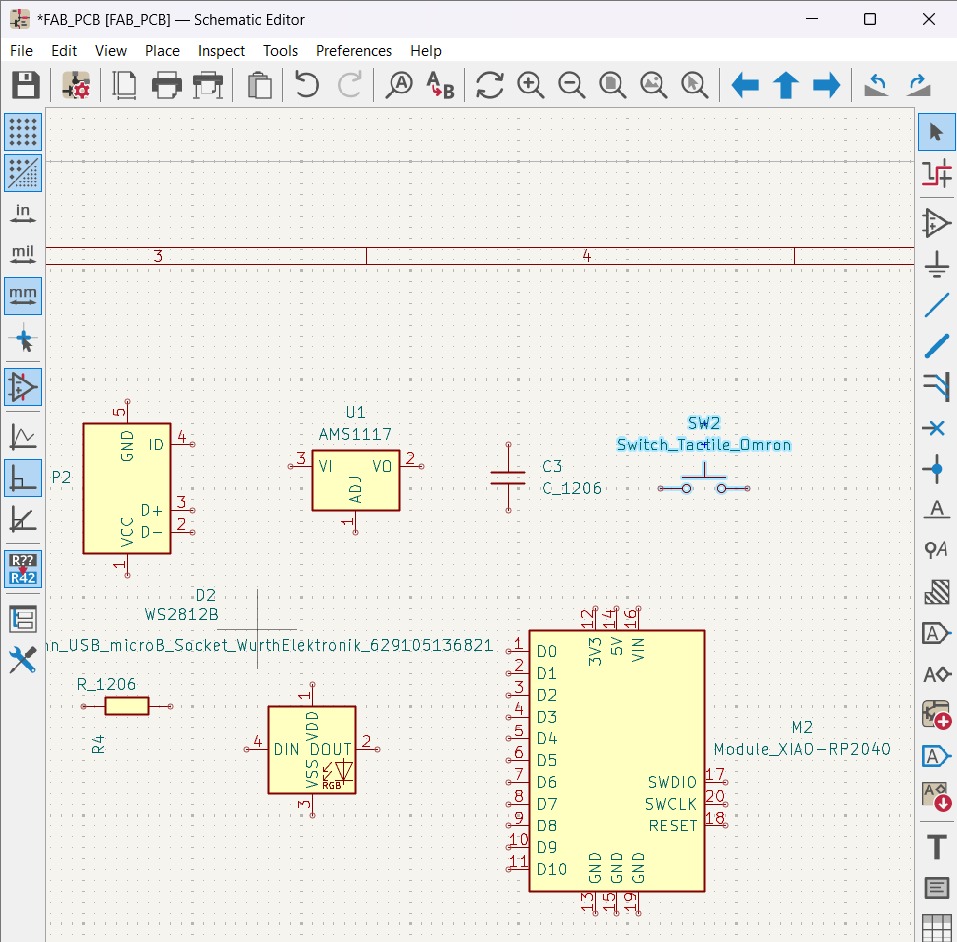Navigate back with left blue arrow
Screen dimensions: 957x942
coord(745,85)
